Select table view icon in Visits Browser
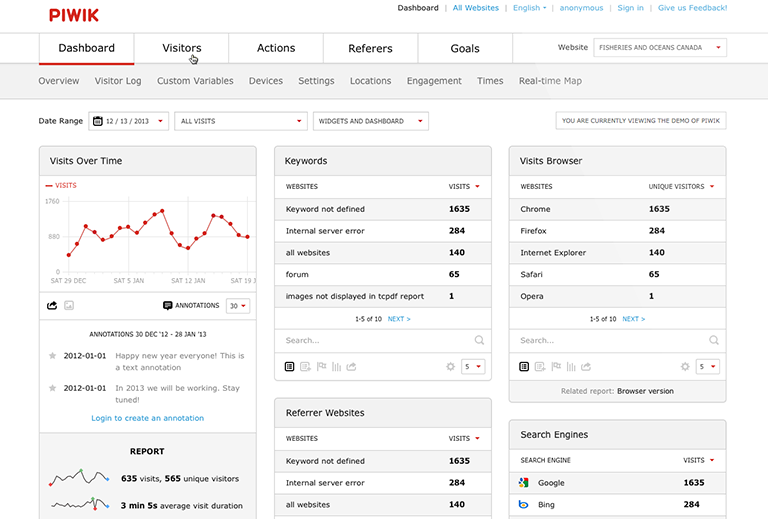This screenshot has height=519, width=768. (x=524, y=367)
